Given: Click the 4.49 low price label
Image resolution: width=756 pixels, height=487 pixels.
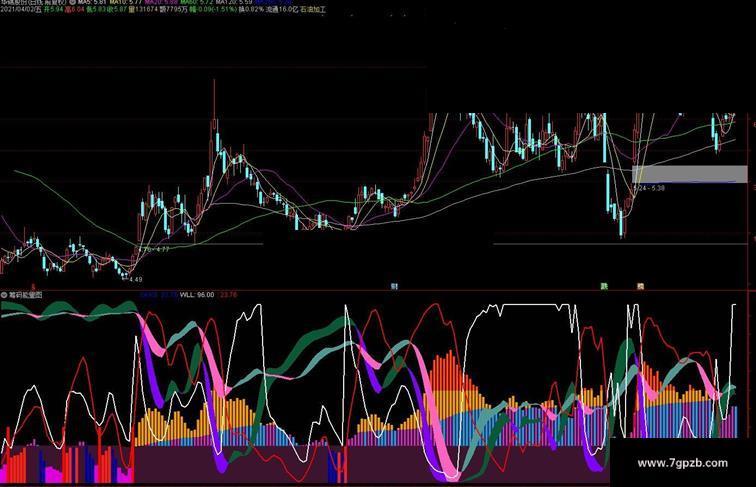Looking at the screenshot, I should tap(135, 279).
